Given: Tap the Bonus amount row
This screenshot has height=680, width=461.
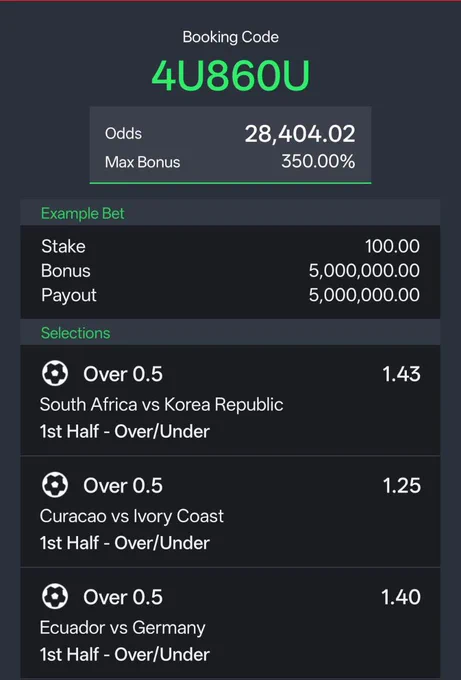Looking at the screenshot, I should click(x=230, y=271).
